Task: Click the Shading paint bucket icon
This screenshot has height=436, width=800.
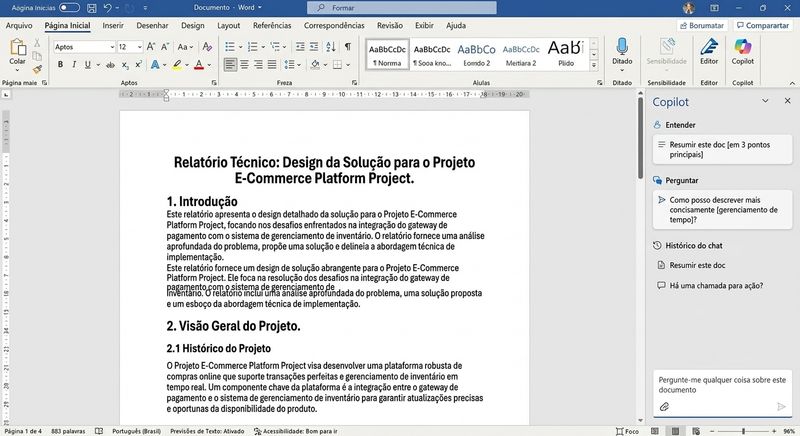Action: pyautogui.click(x=315, y=65)
